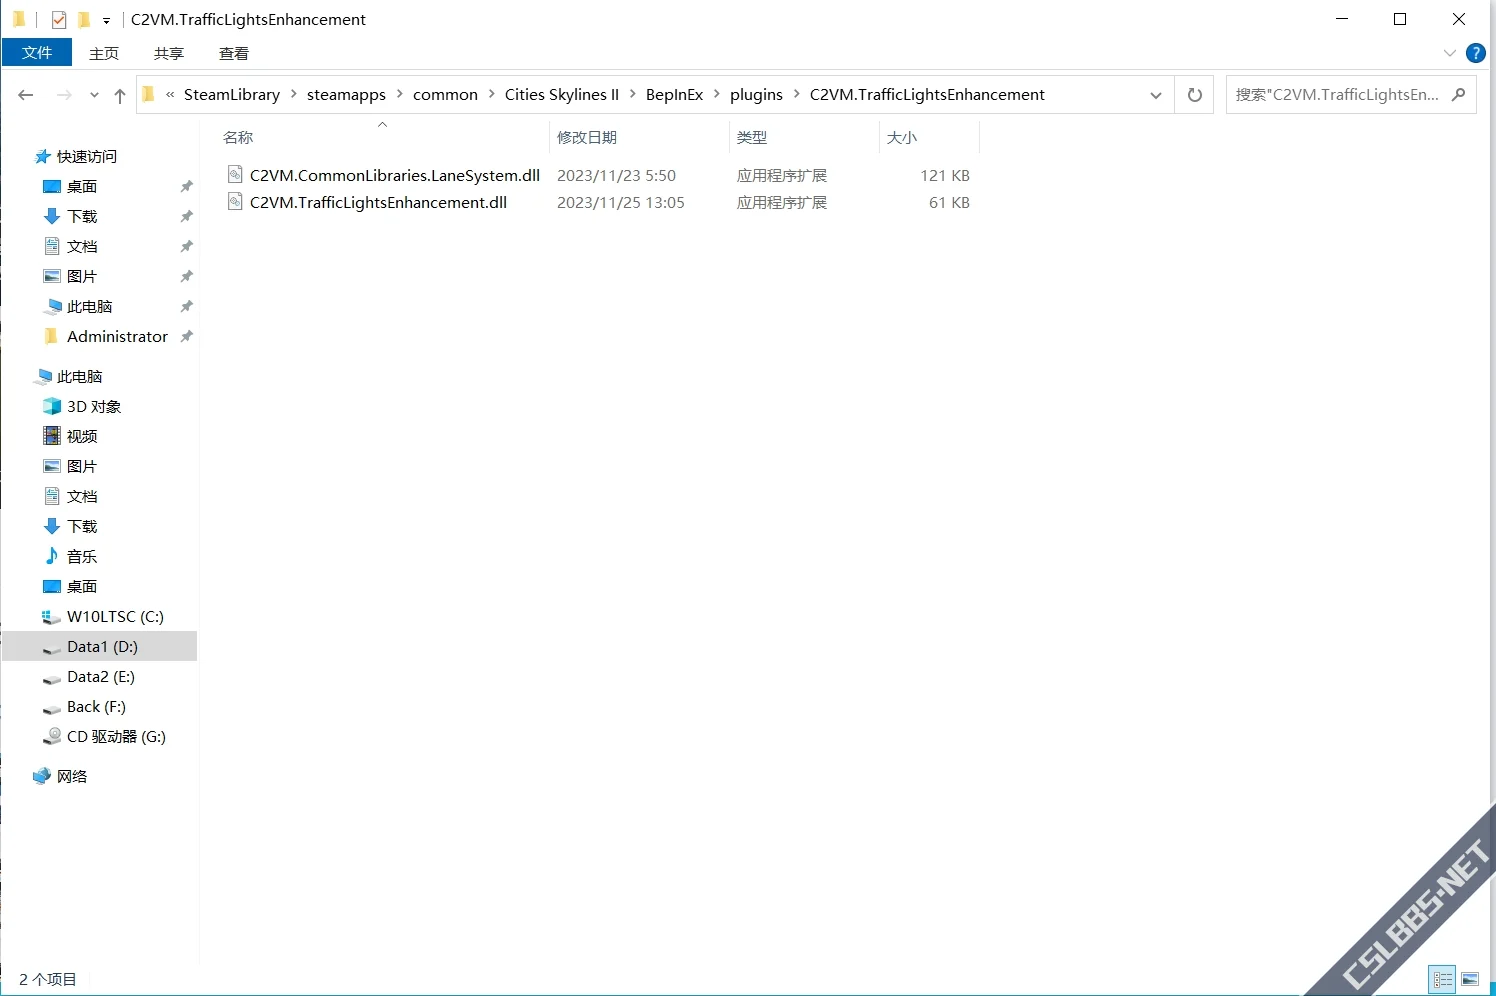Navigate to BepInEx in the breadcrumb
The image size is (1496, 996).
[674, 95]
